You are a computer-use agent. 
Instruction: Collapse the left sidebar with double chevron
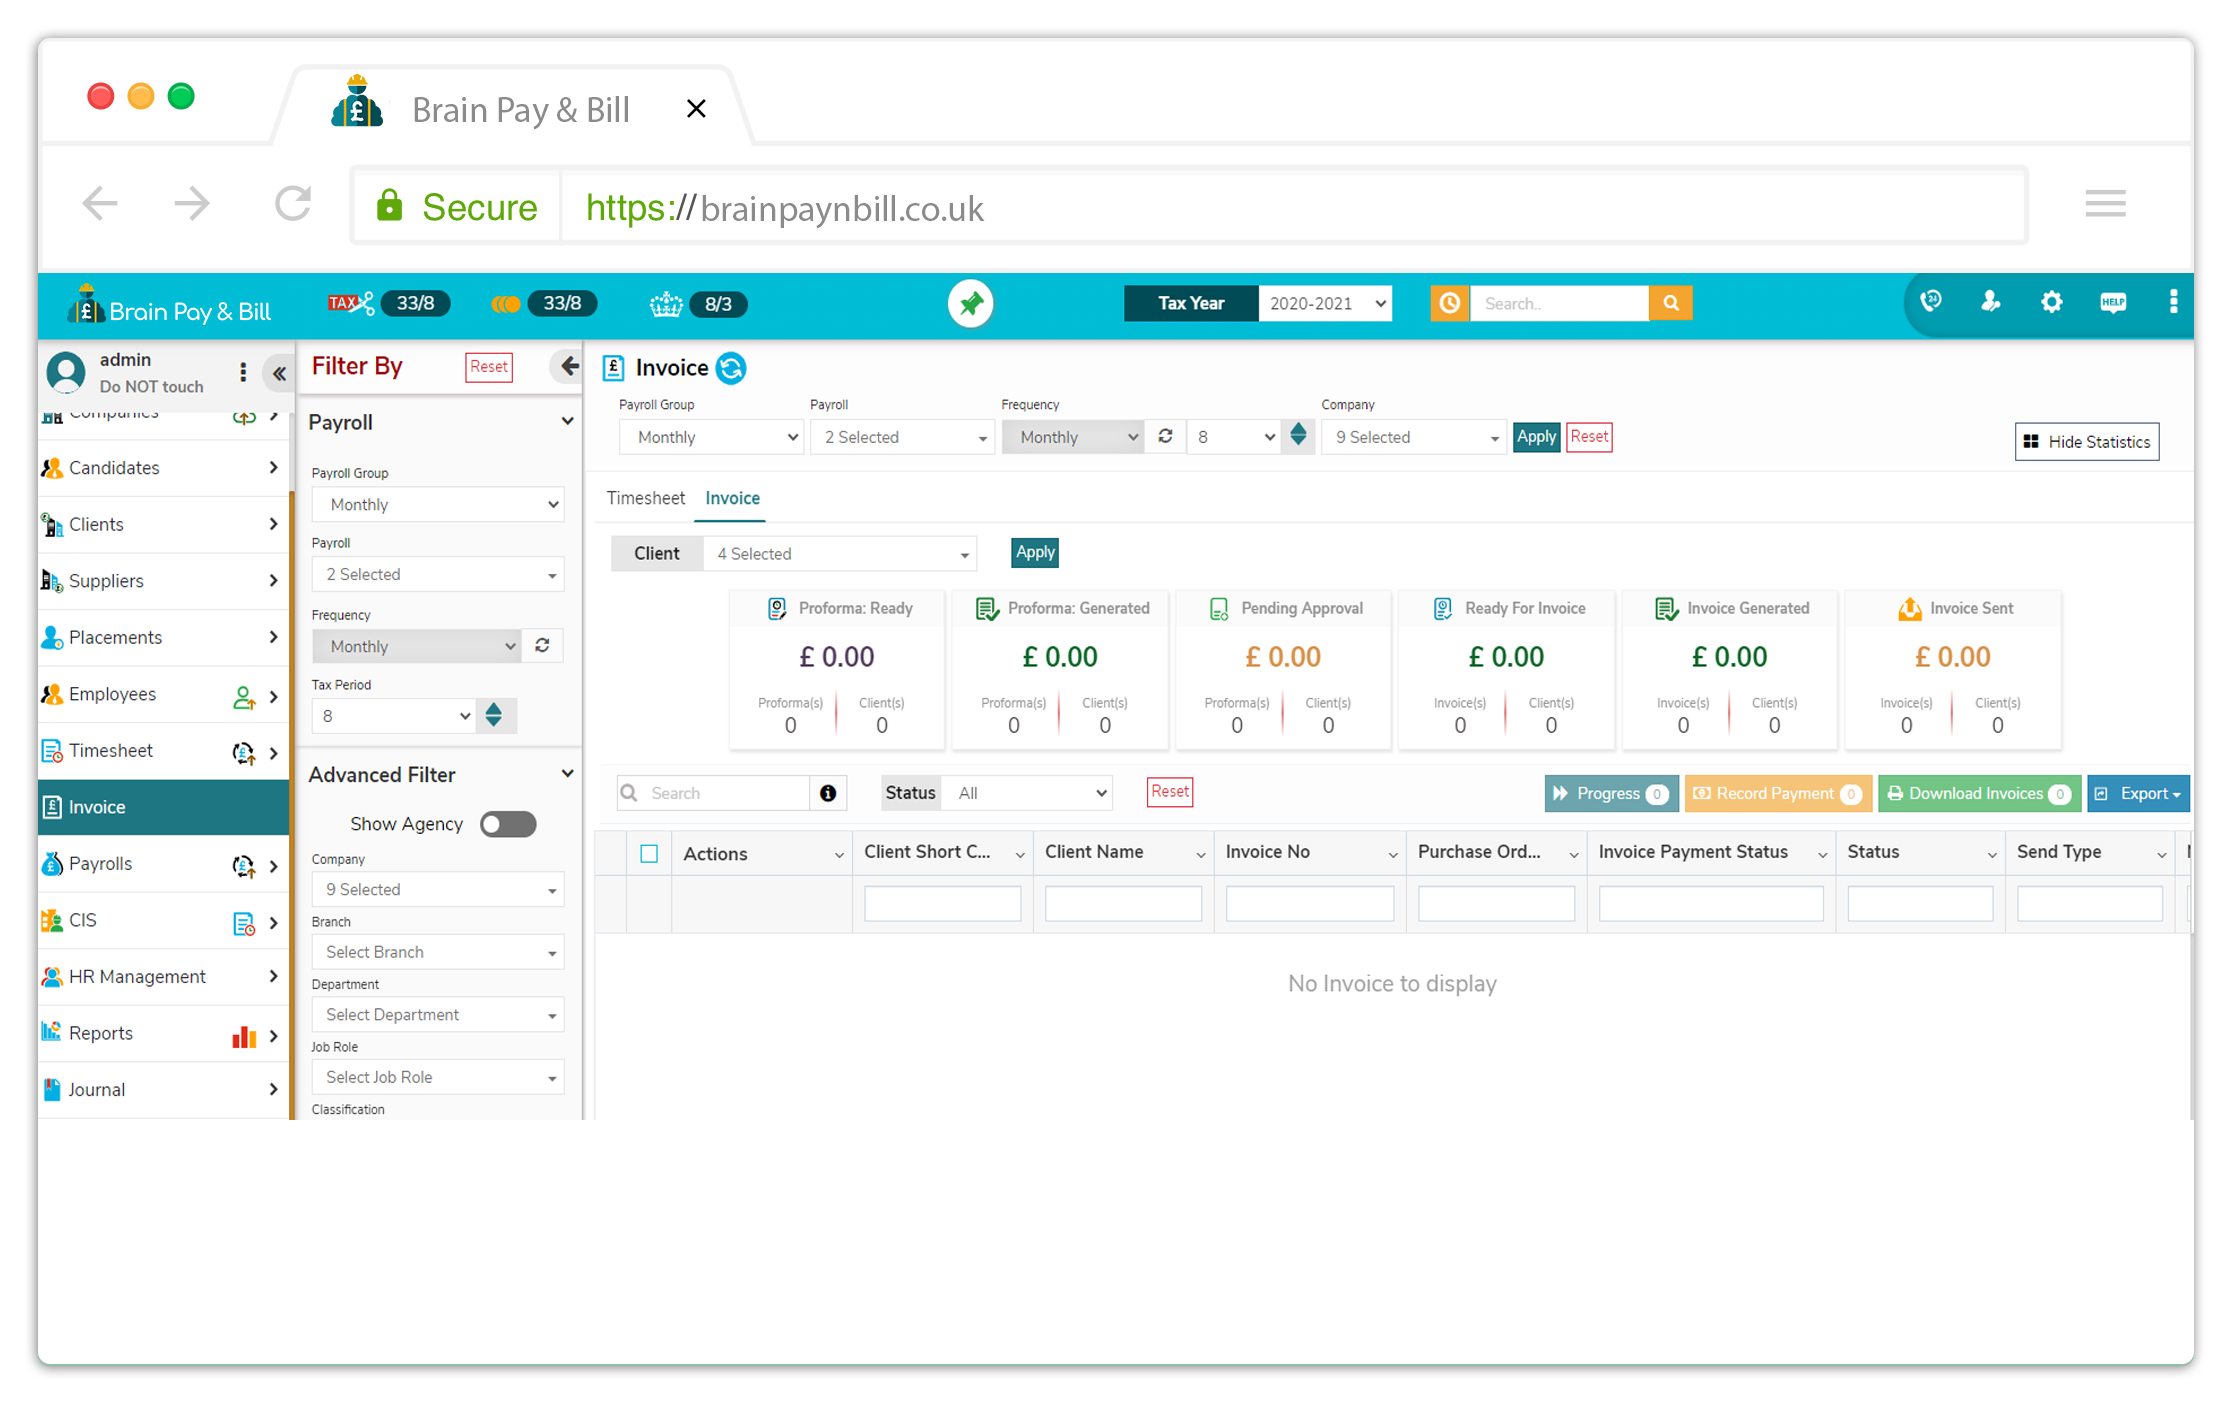[279, 373]
